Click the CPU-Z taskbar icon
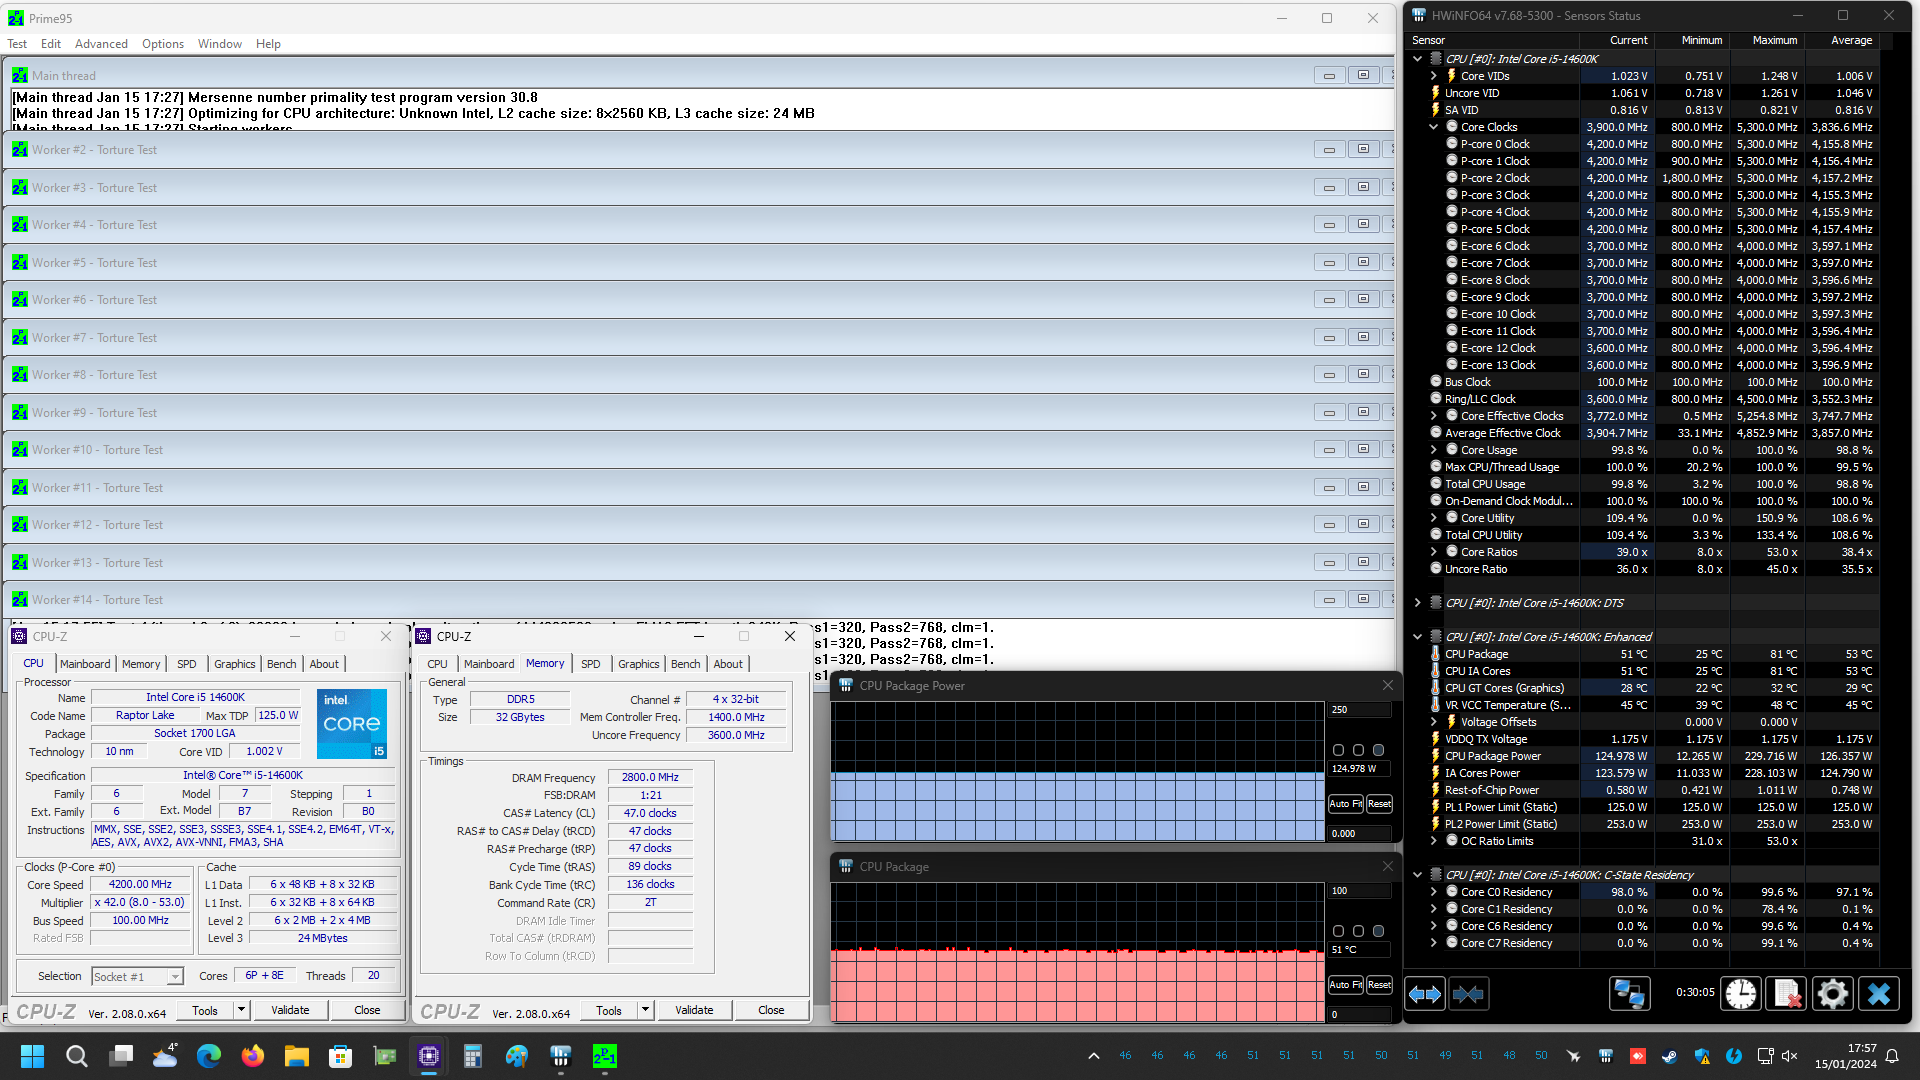 tap(429, 1056)
